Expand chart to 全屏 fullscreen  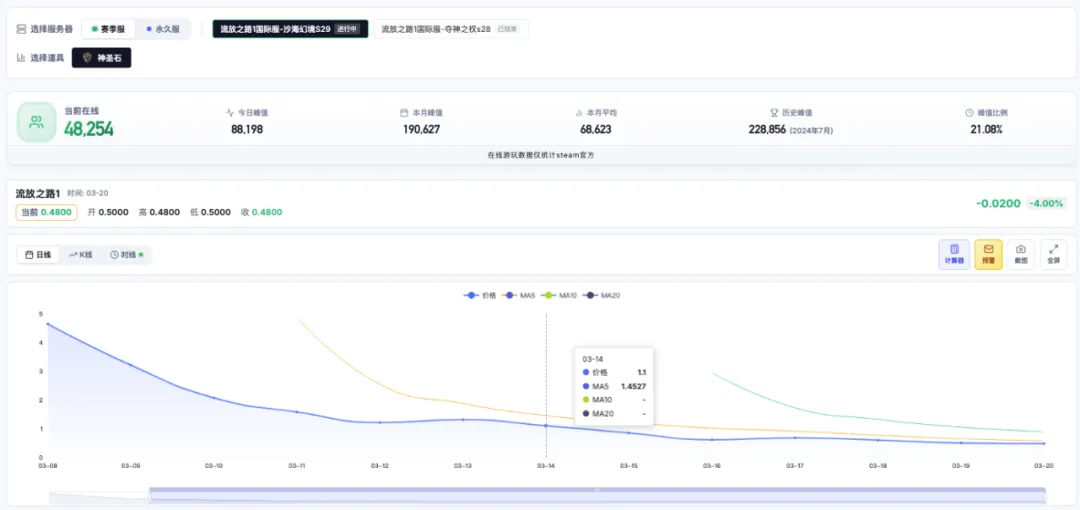(x=1053, y=254)
